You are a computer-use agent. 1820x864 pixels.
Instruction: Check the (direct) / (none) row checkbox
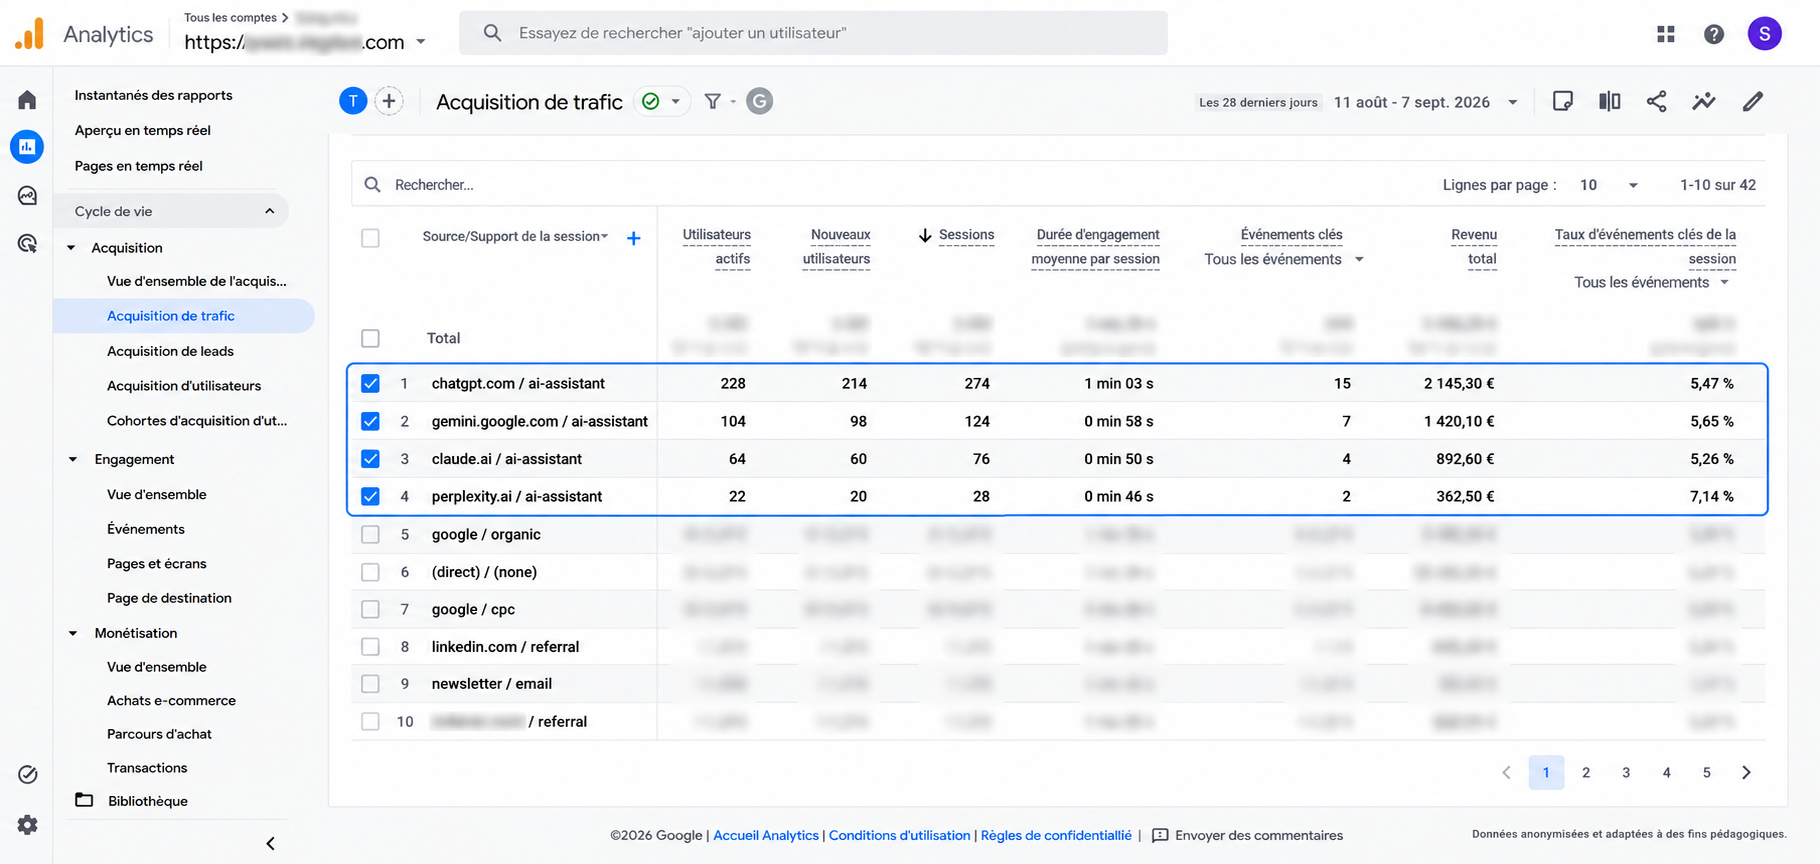pyautogui.click(x=370, y=572)
